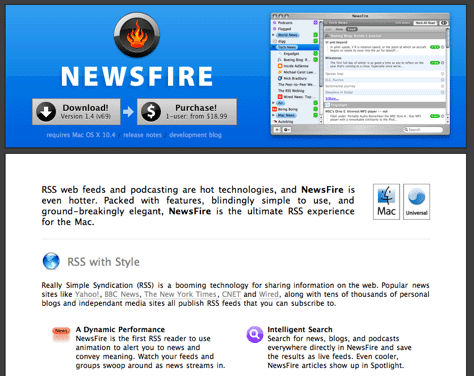
Task: Click the NEWSFIRE title heading
Action: (137, 76)
